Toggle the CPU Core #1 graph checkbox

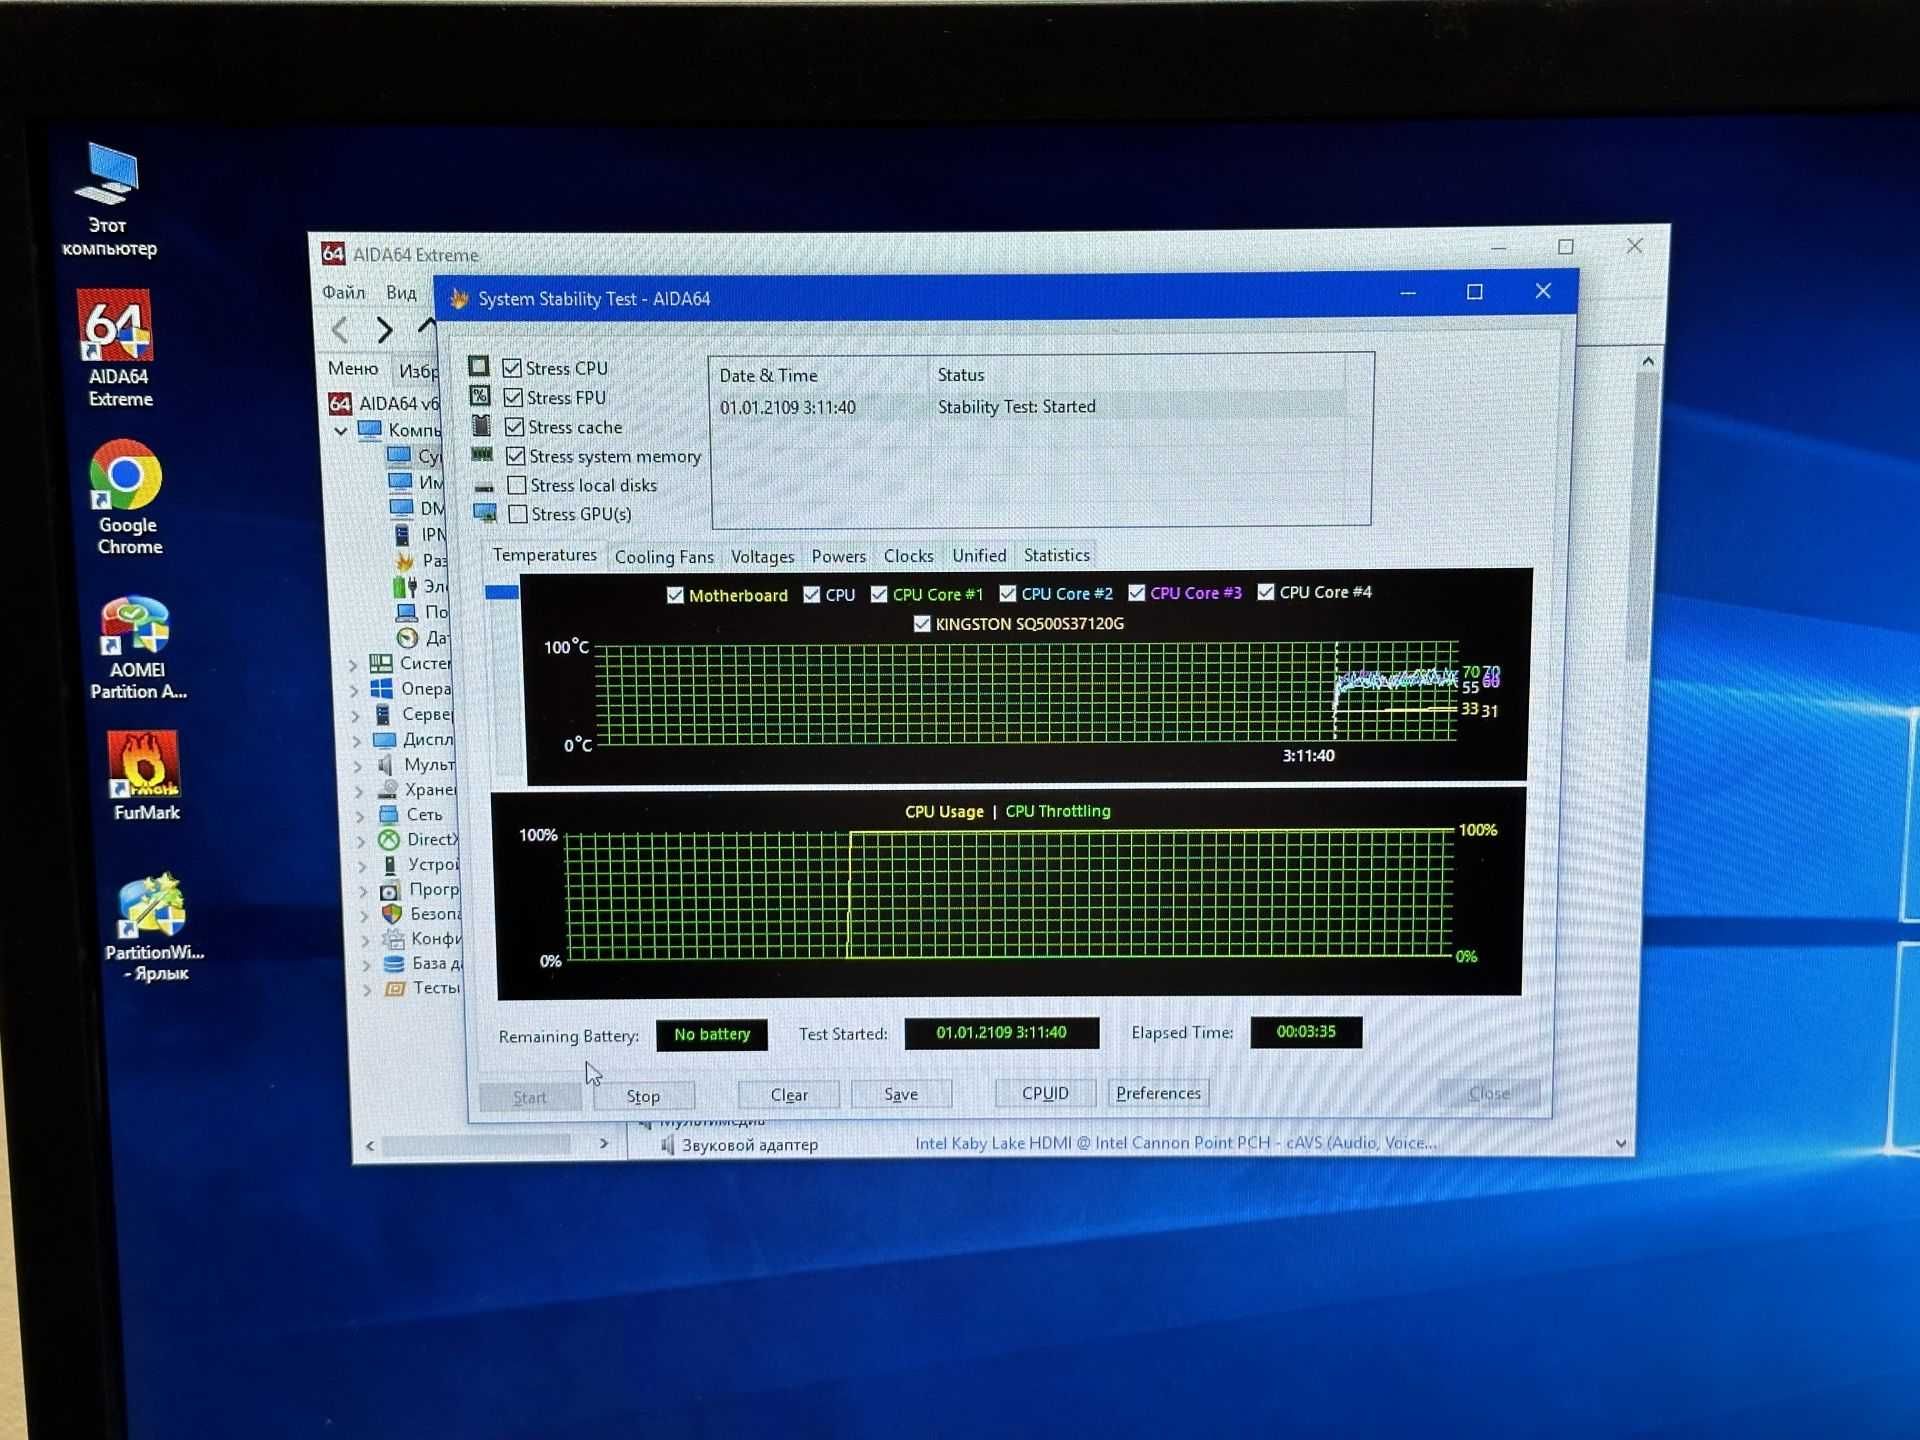point(879,594)
